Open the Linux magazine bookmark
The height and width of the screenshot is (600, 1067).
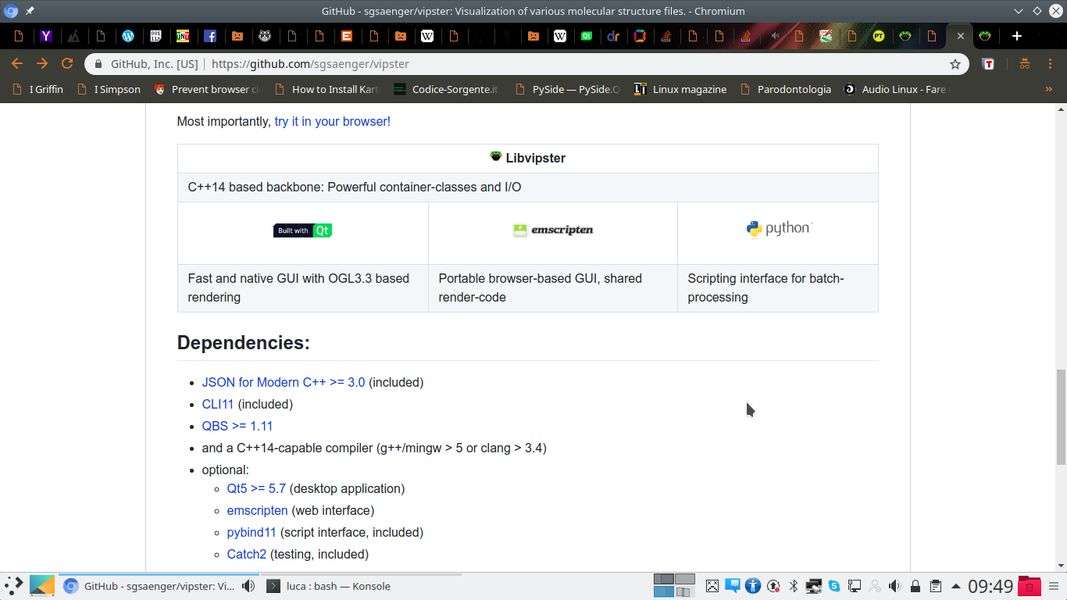(680, 89)
